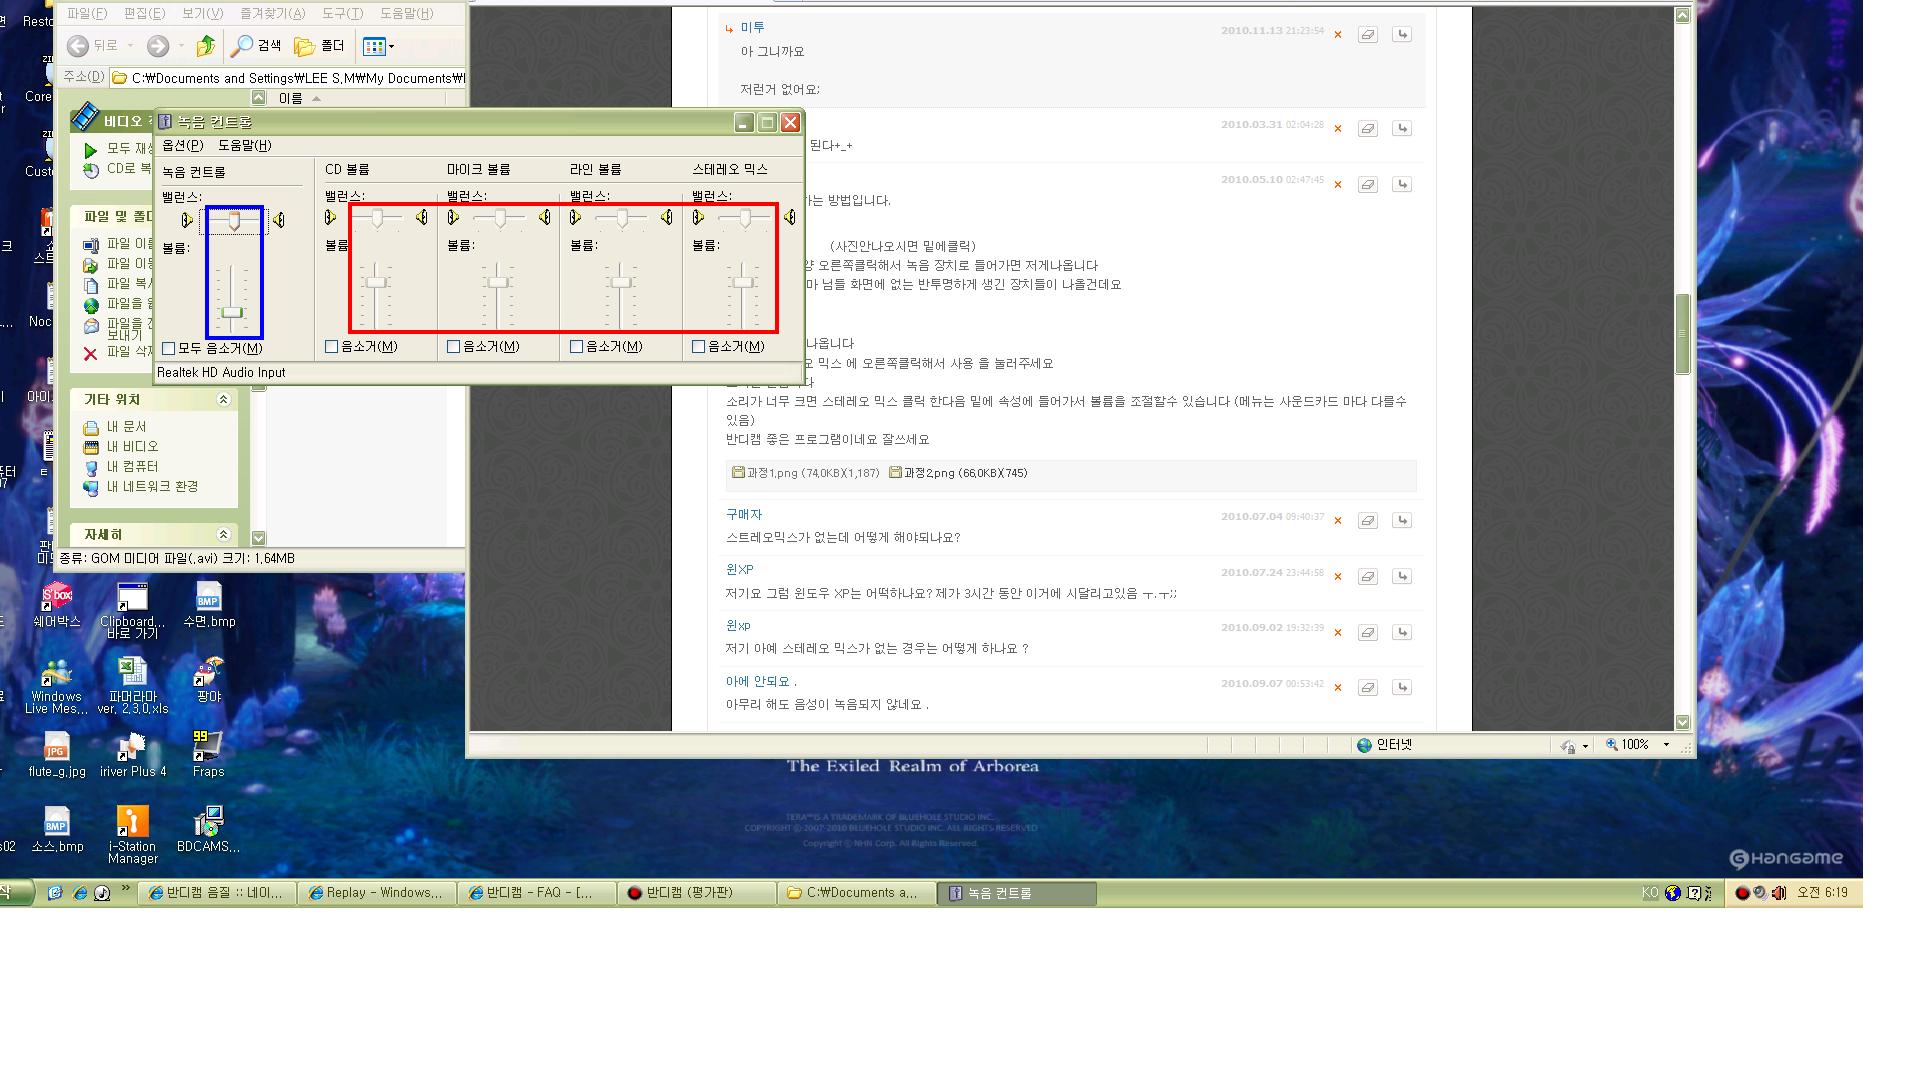Open i-Station Manager from the desktop
This screenshot has width=1920, height=1080.
(132, 836)
